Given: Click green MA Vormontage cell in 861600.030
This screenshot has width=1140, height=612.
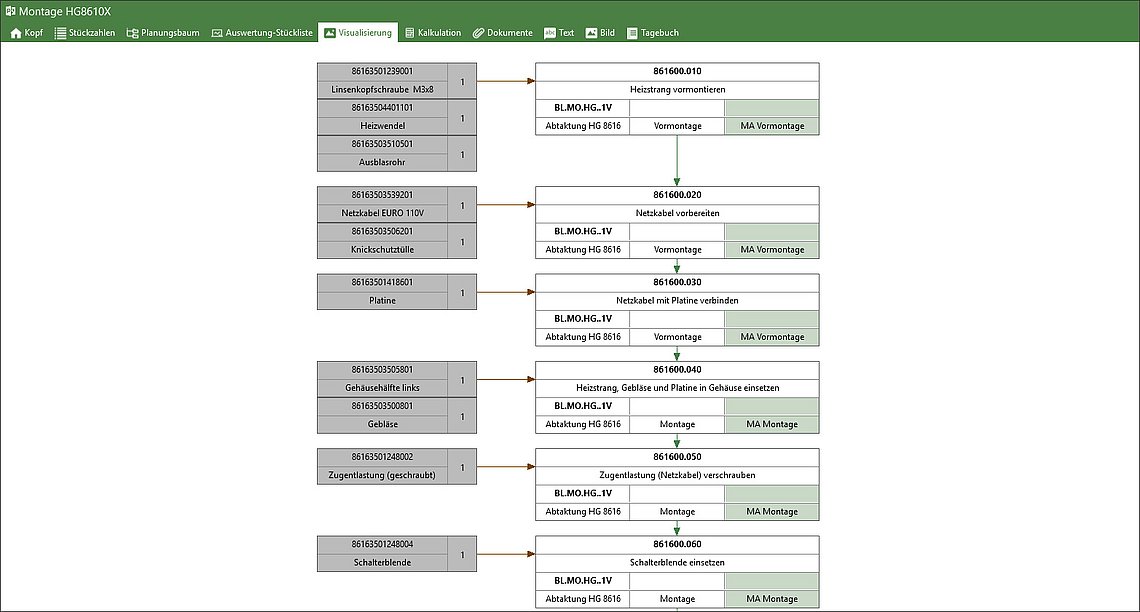Looking at the screenshot, I should tap(772, 337).
